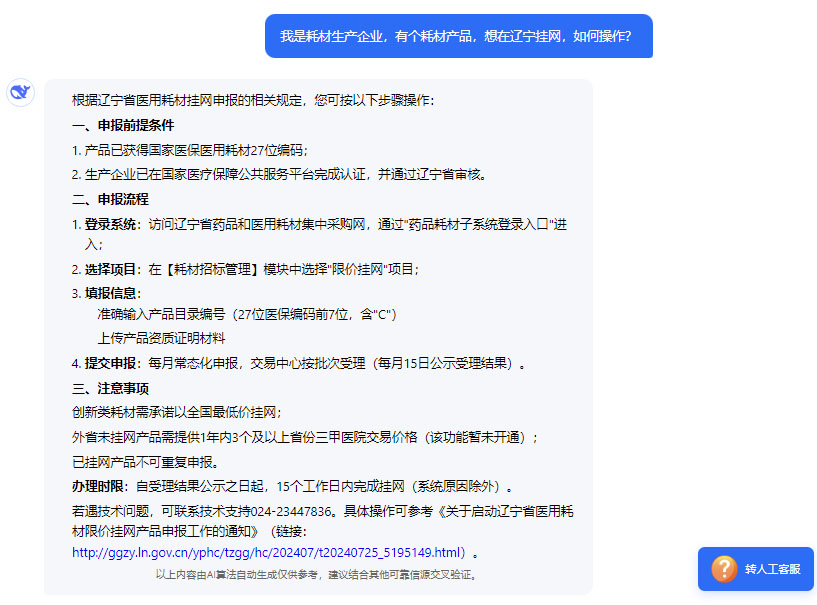Click the line about 外省未挂网产品 prices
Image resolution: width=817 pixels, height=605 pixels.
[305, 437]
